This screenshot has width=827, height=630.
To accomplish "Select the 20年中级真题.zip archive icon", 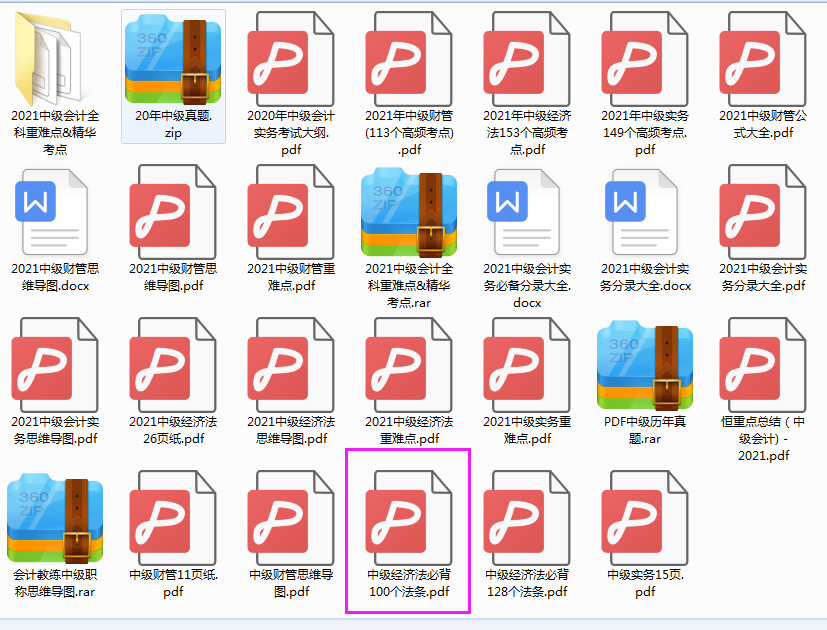I will pos(173,59).
